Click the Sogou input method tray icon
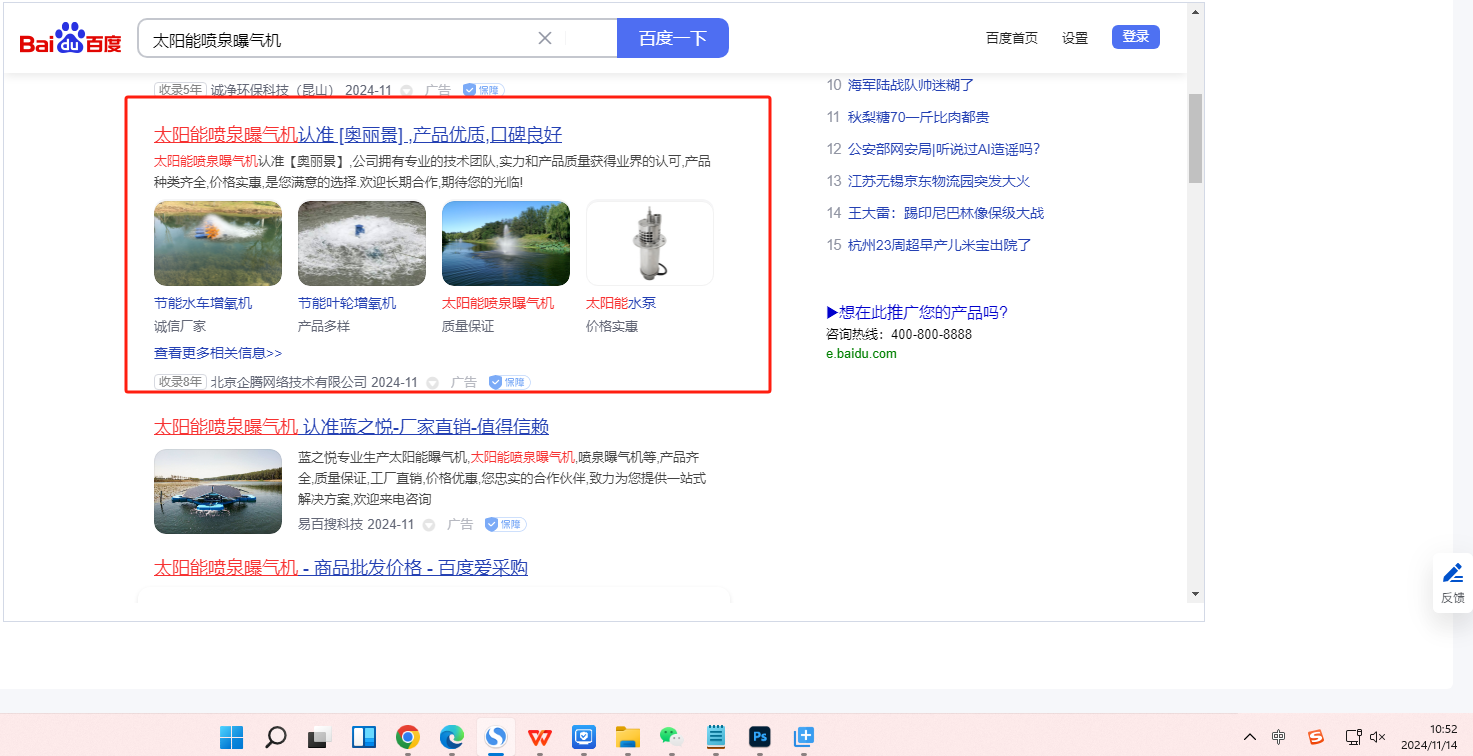1473x756 pixels. coord(1316,737)
